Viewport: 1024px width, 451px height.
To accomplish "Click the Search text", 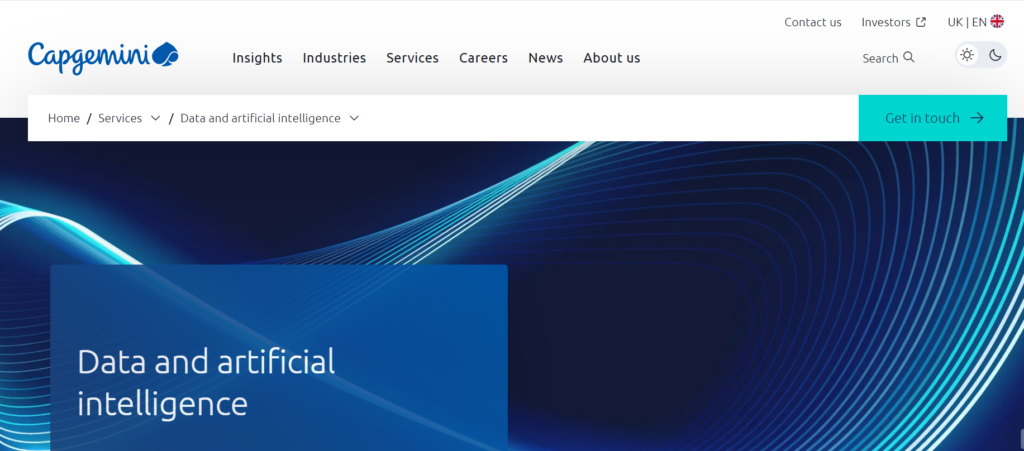I will pos(880,58).
